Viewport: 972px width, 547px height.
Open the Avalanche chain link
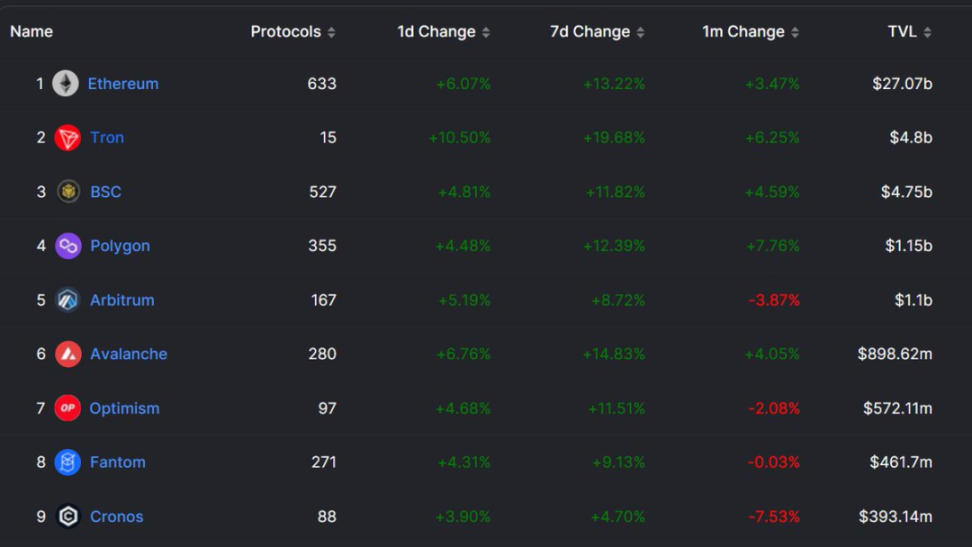tap(129, 354)
